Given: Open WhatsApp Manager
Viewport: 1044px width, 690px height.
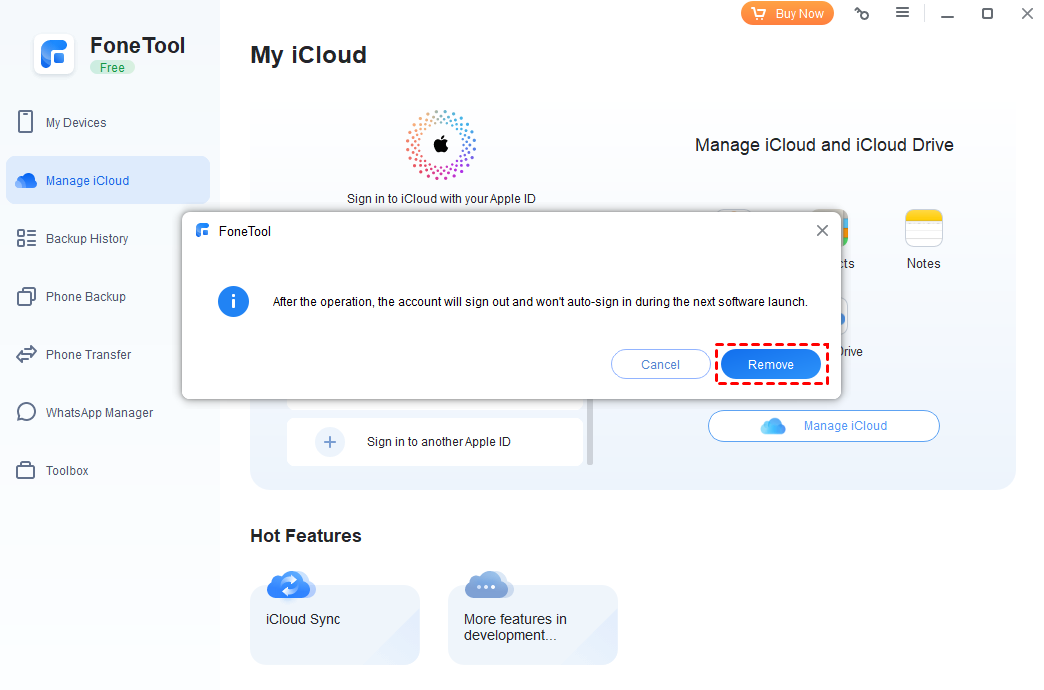Looking at the screenshot, I should (x=98, y=412).
